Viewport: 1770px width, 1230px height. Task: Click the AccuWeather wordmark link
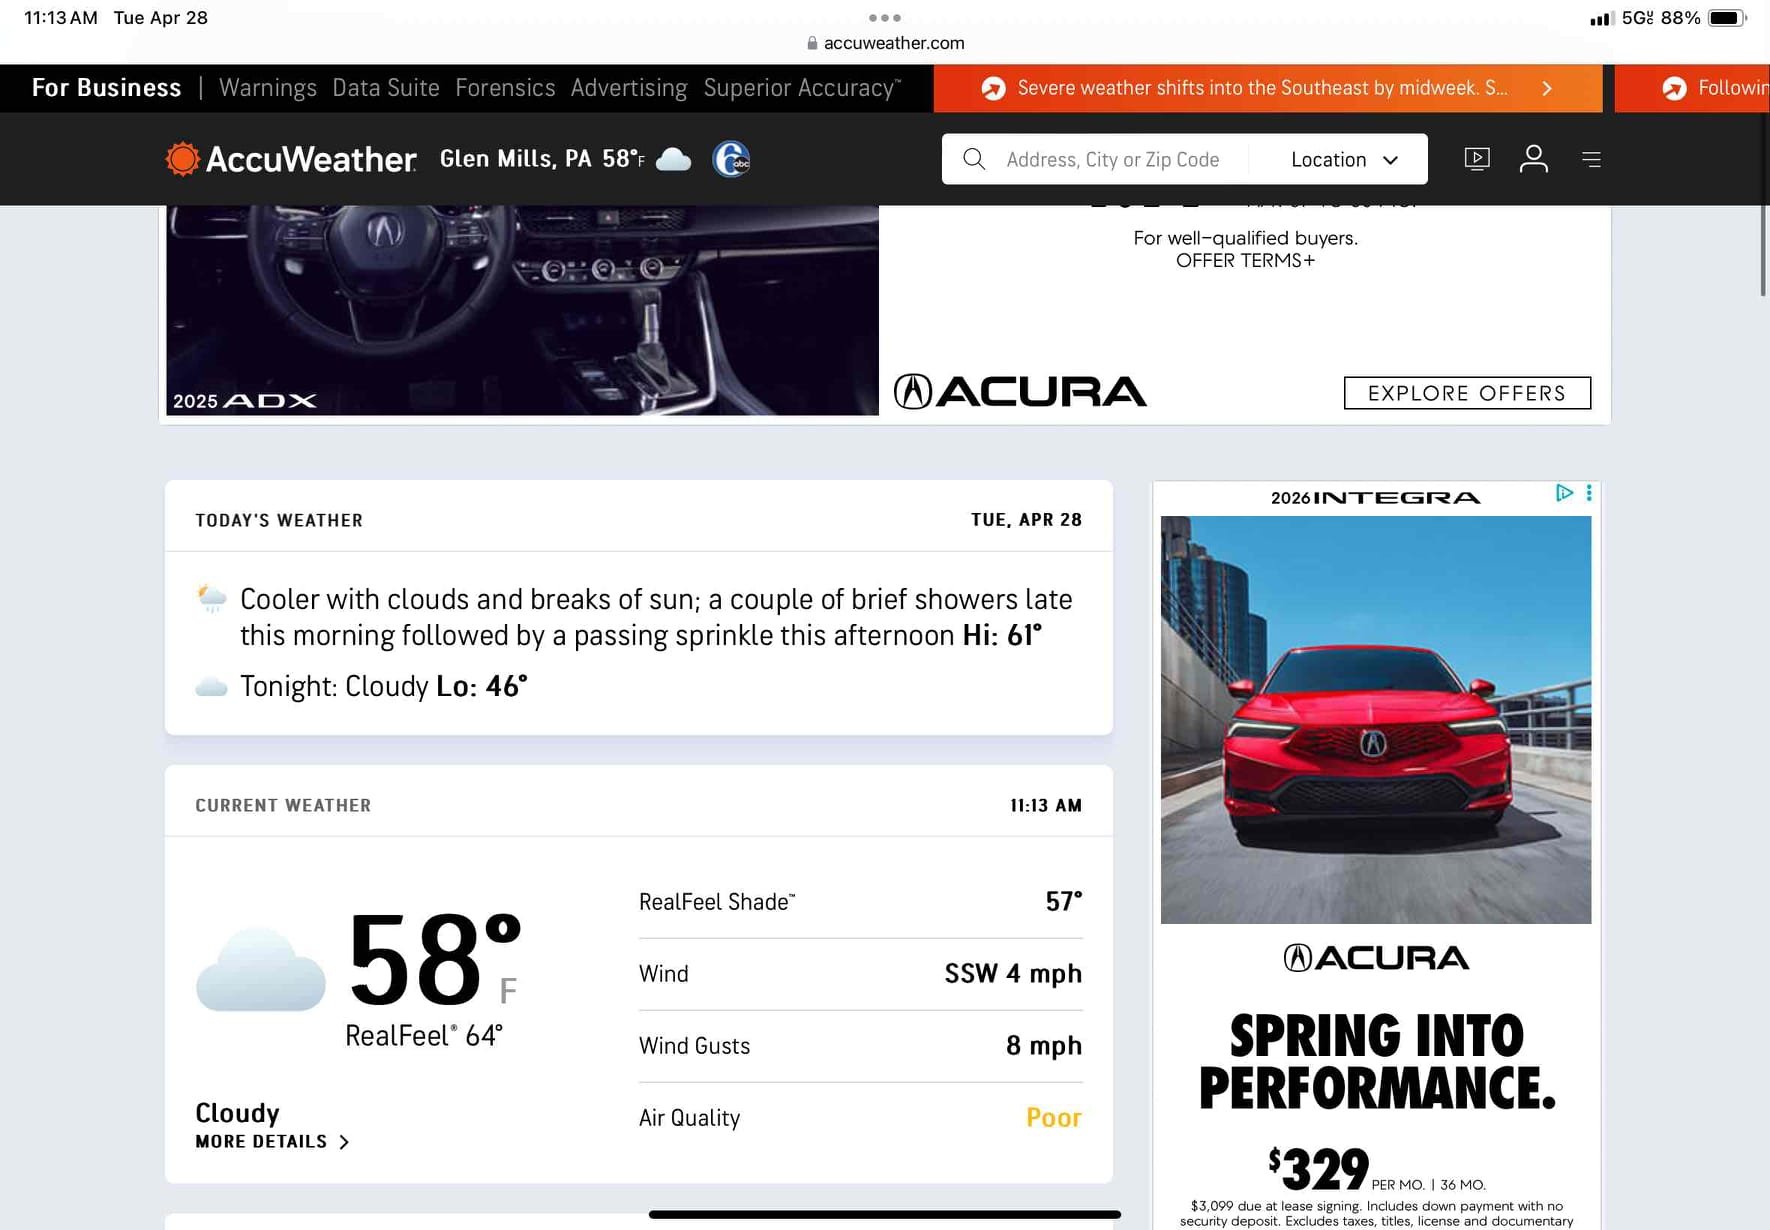click(311, 159)
